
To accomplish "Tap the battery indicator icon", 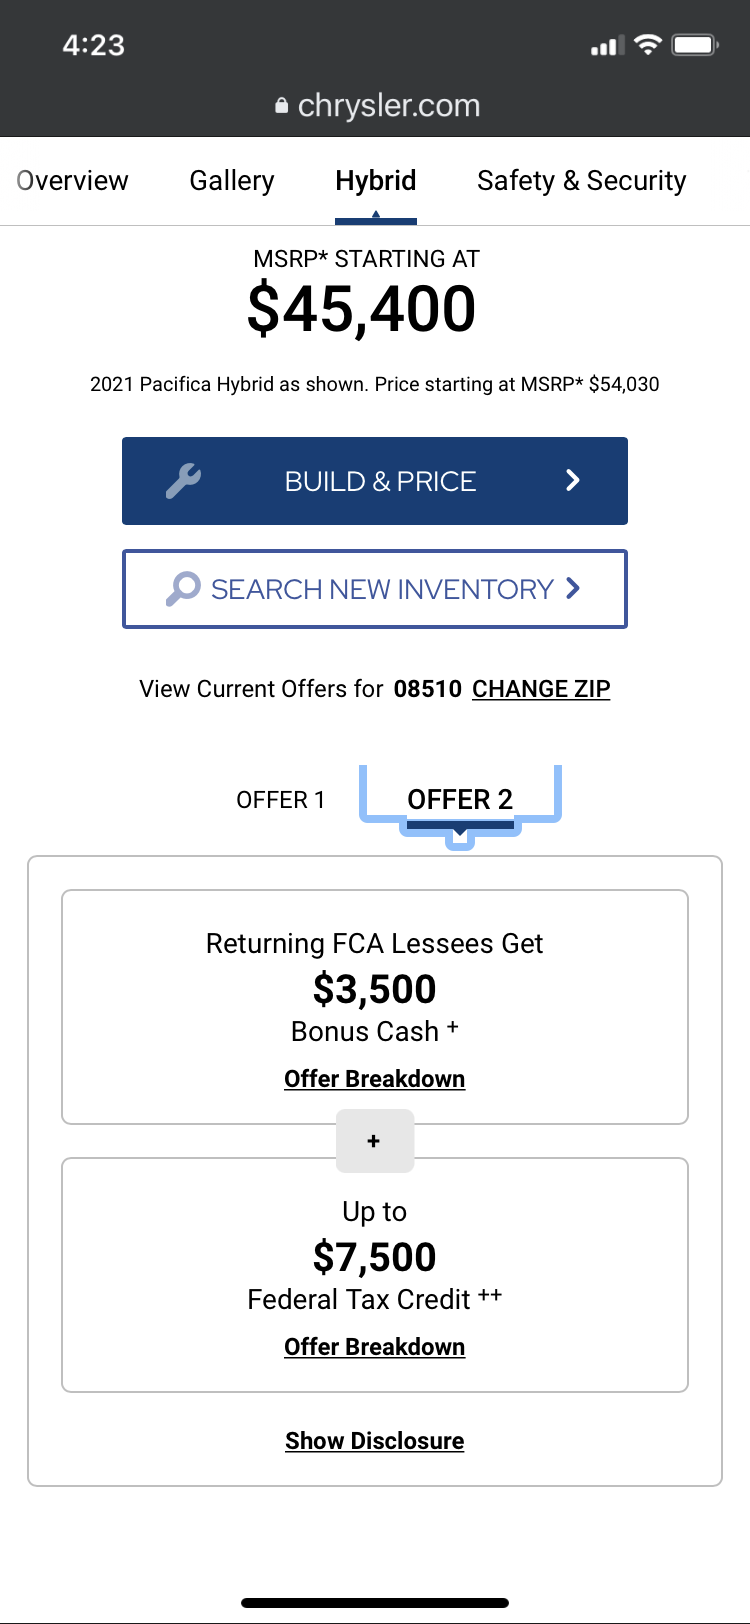I will click(x=695, y=45).
